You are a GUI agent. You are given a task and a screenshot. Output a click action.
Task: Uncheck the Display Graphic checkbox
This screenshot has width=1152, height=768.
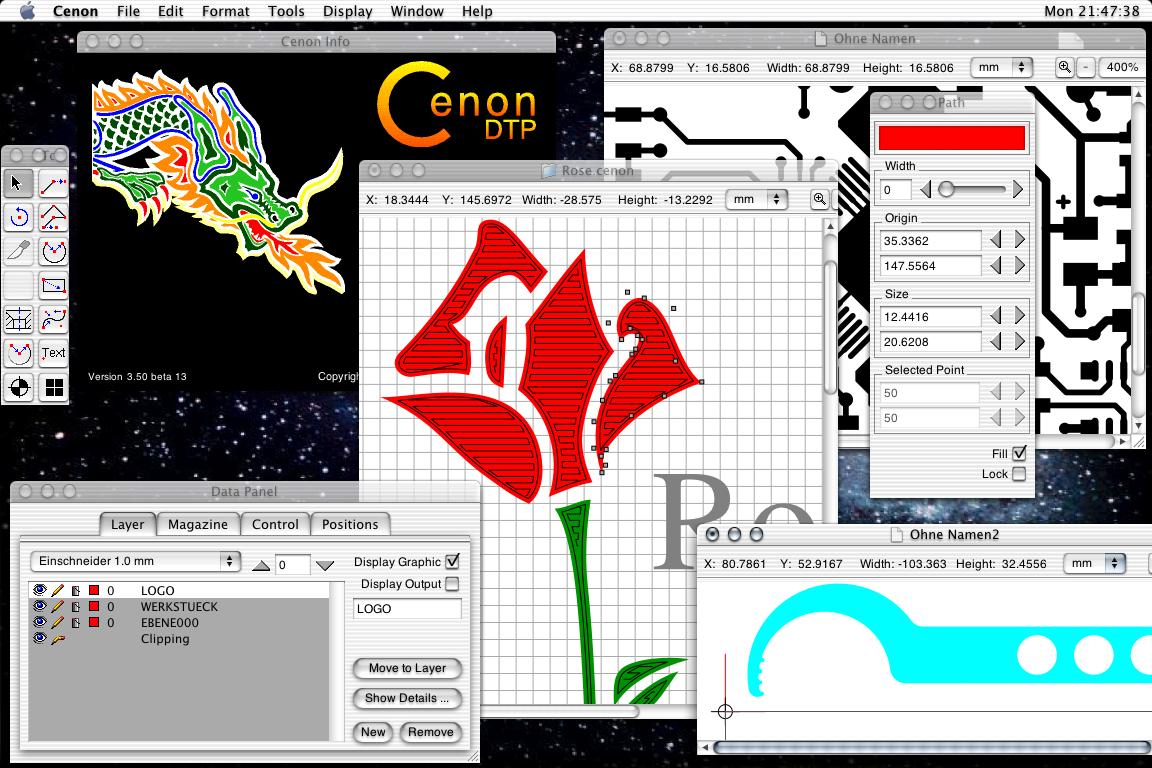[x=452, y=562]
